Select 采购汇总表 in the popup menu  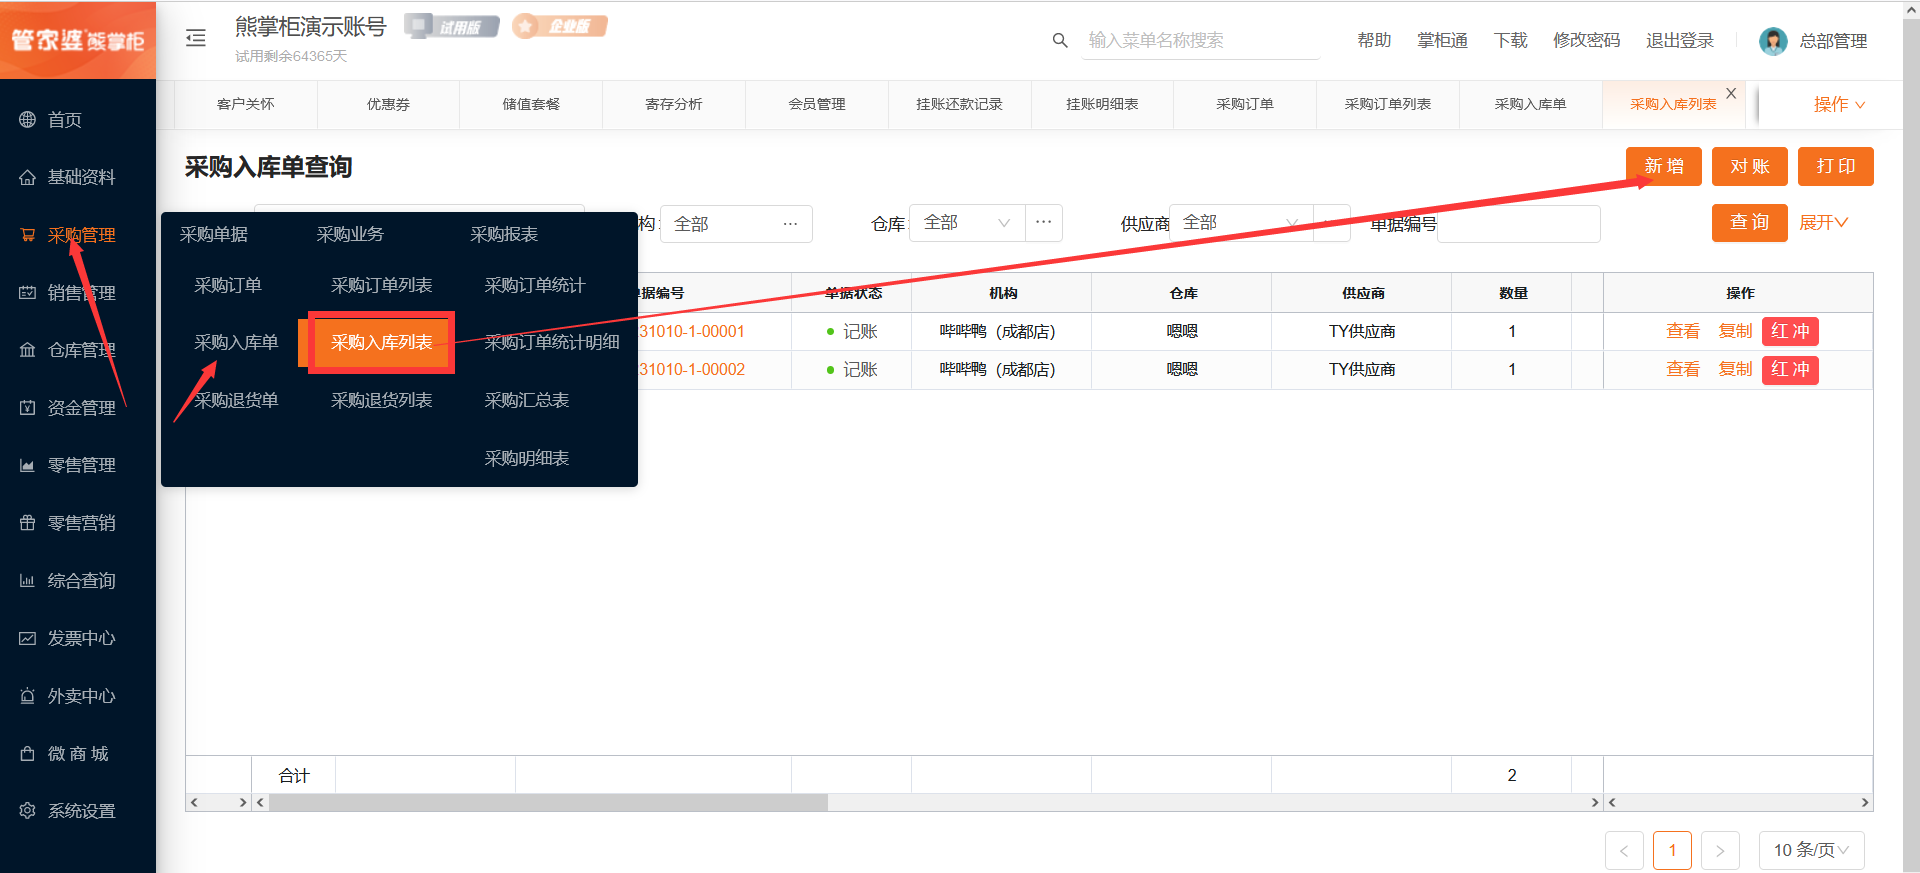[527, 400]
